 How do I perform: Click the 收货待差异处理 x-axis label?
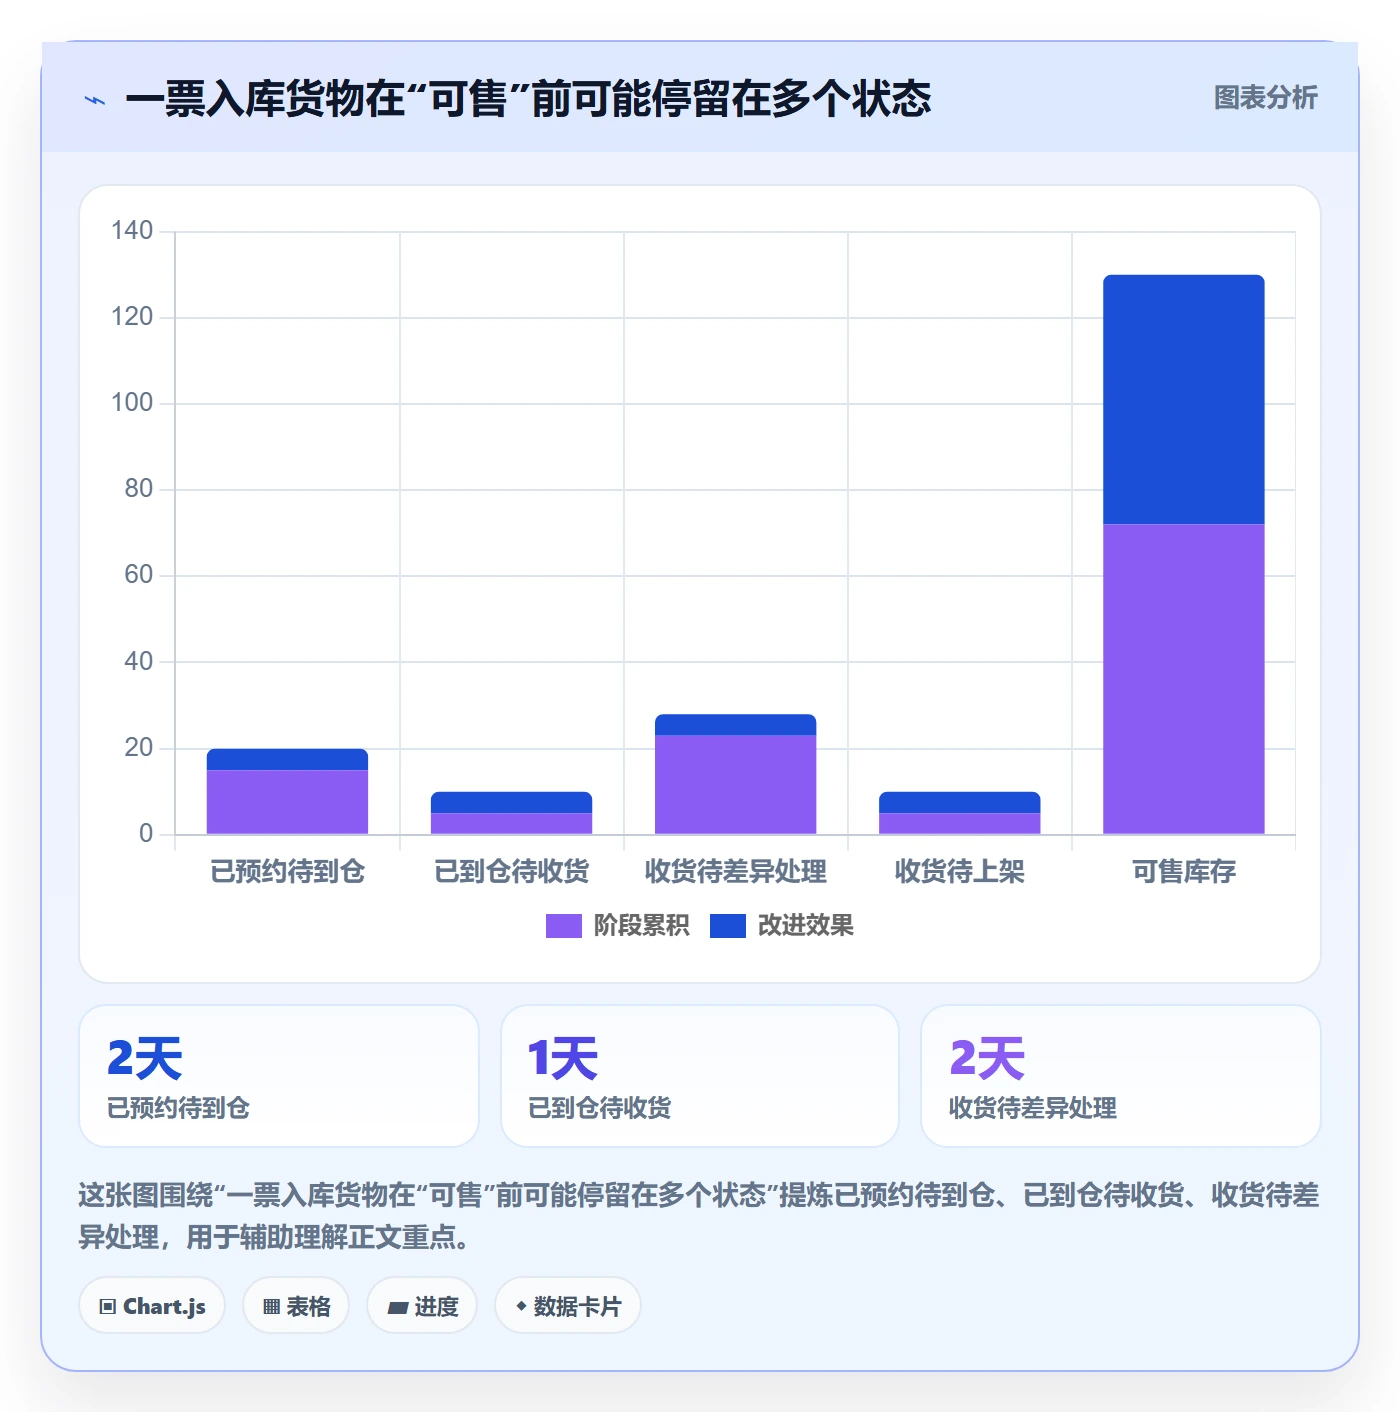735,872
